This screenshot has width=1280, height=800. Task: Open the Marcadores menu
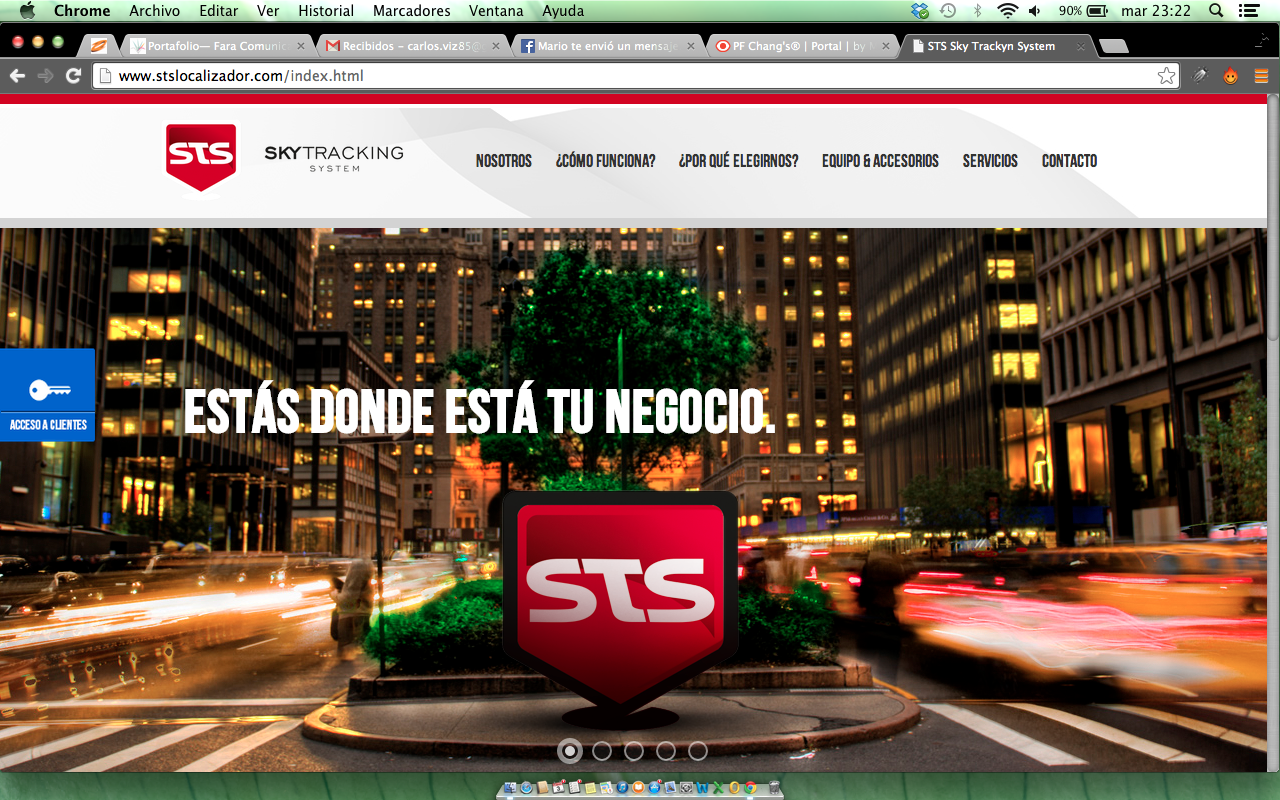[x=412, y=11]
